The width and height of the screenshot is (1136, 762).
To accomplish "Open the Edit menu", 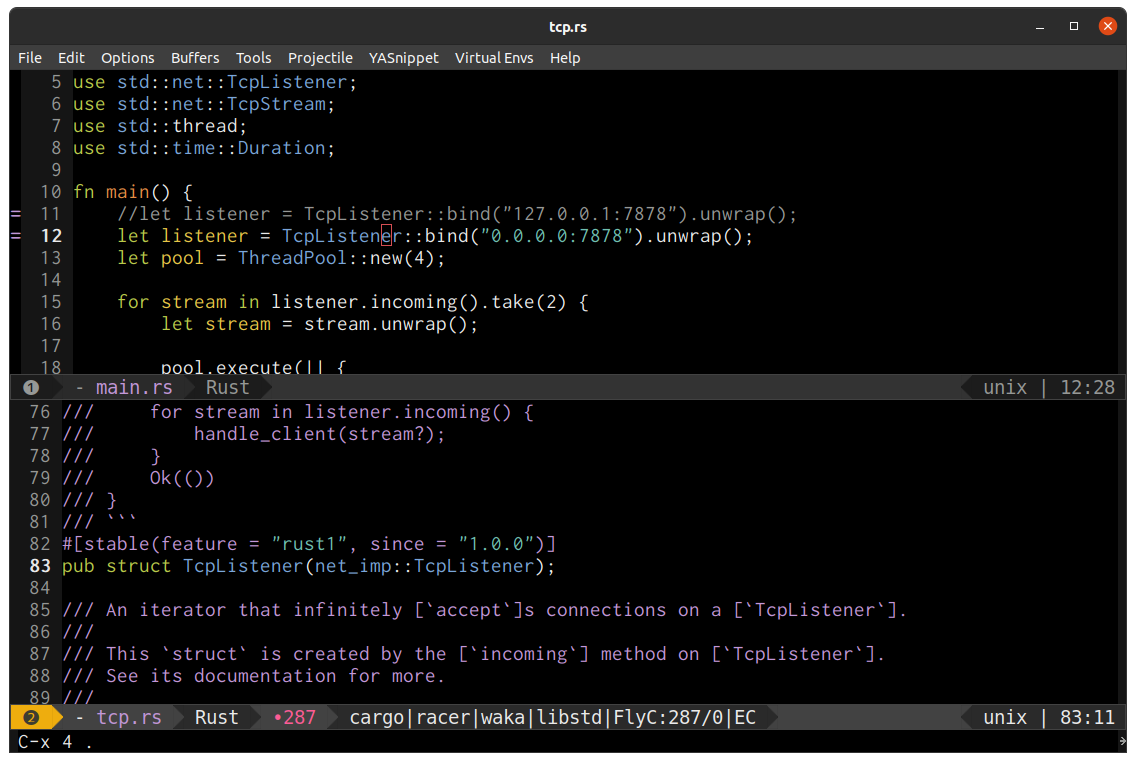I will coord(71,58).
